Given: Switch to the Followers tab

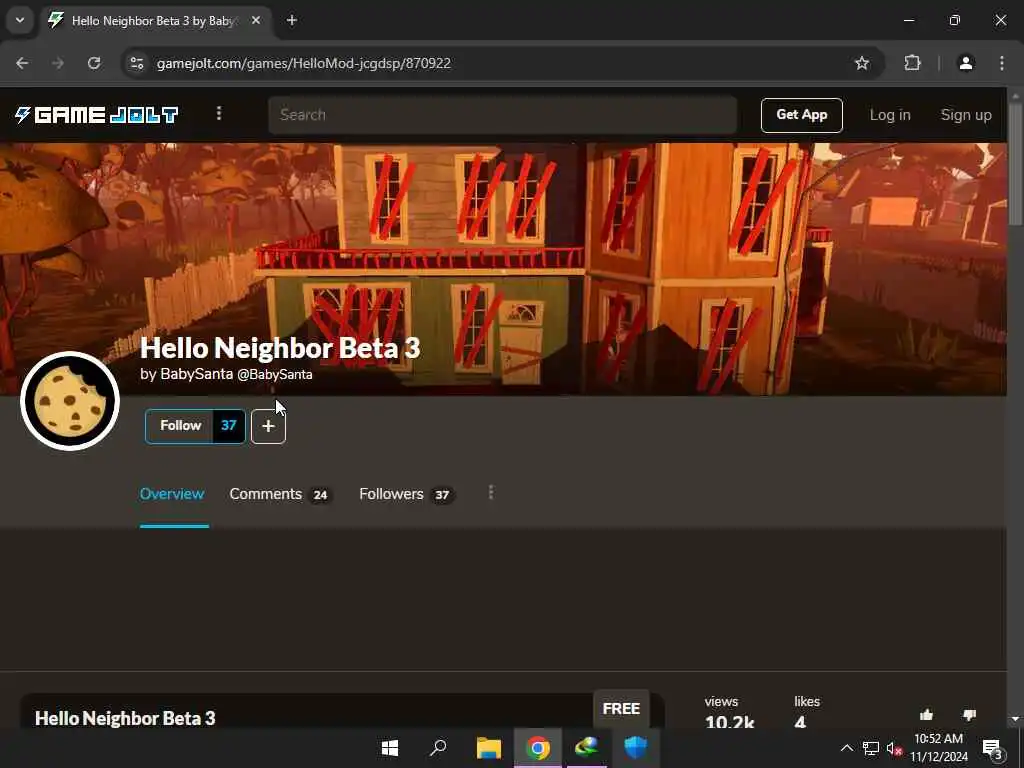Looking at the screenshot, I should tap(406, 494).
